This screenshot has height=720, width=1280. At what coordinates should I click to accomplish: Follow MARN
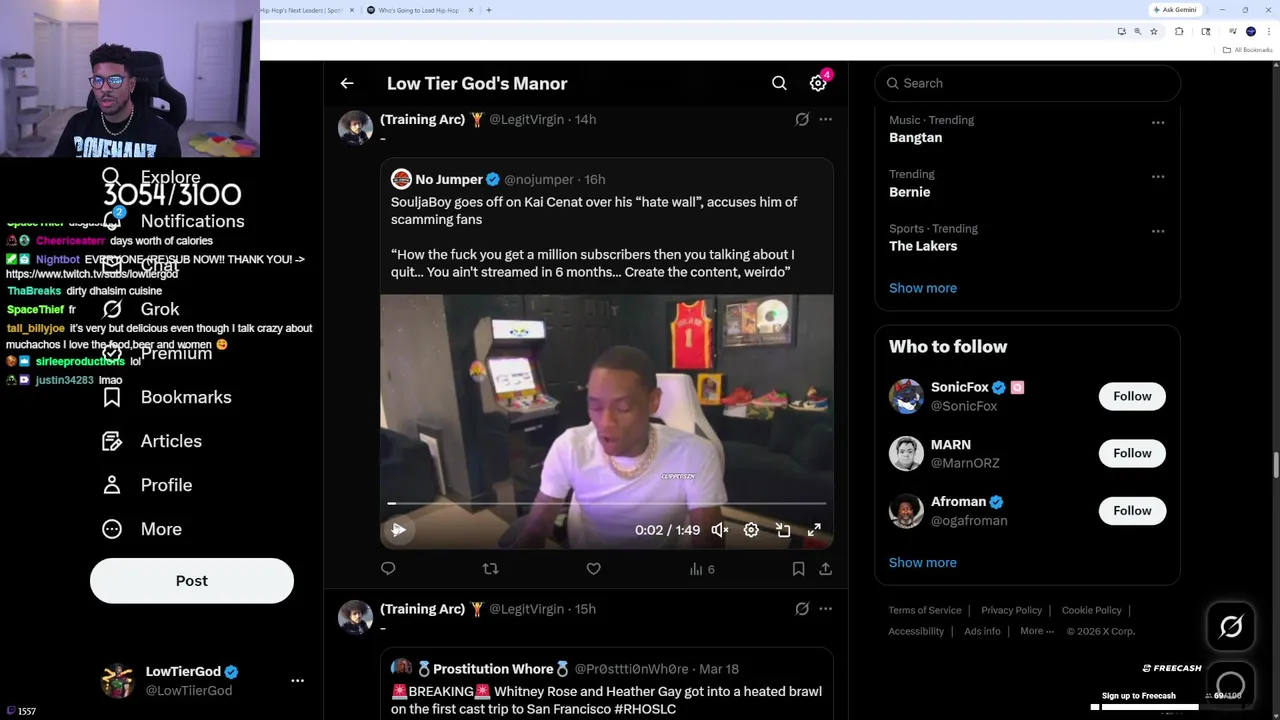(1132, 453)
